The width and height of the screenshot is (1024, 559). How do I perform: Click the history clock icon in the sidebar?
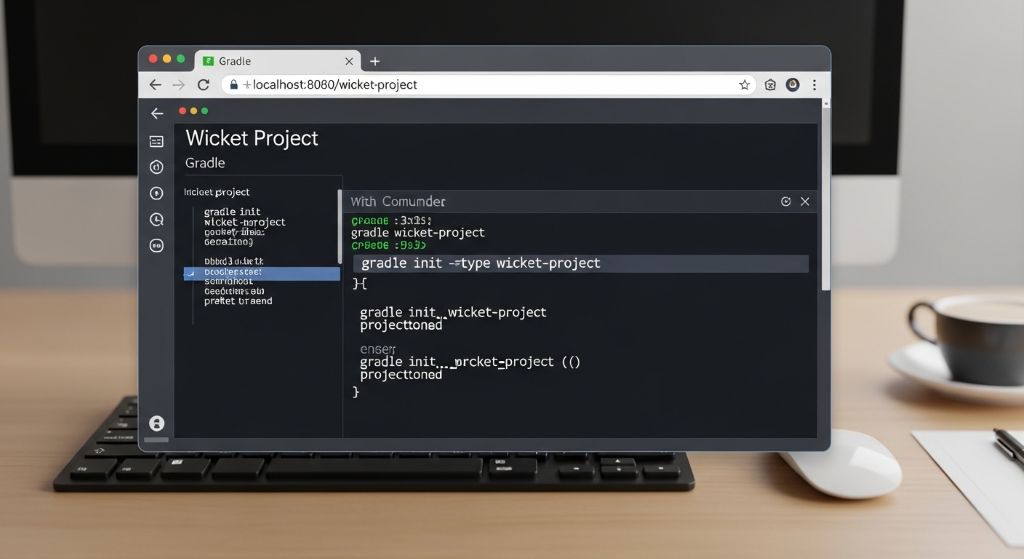coord(156,219)
